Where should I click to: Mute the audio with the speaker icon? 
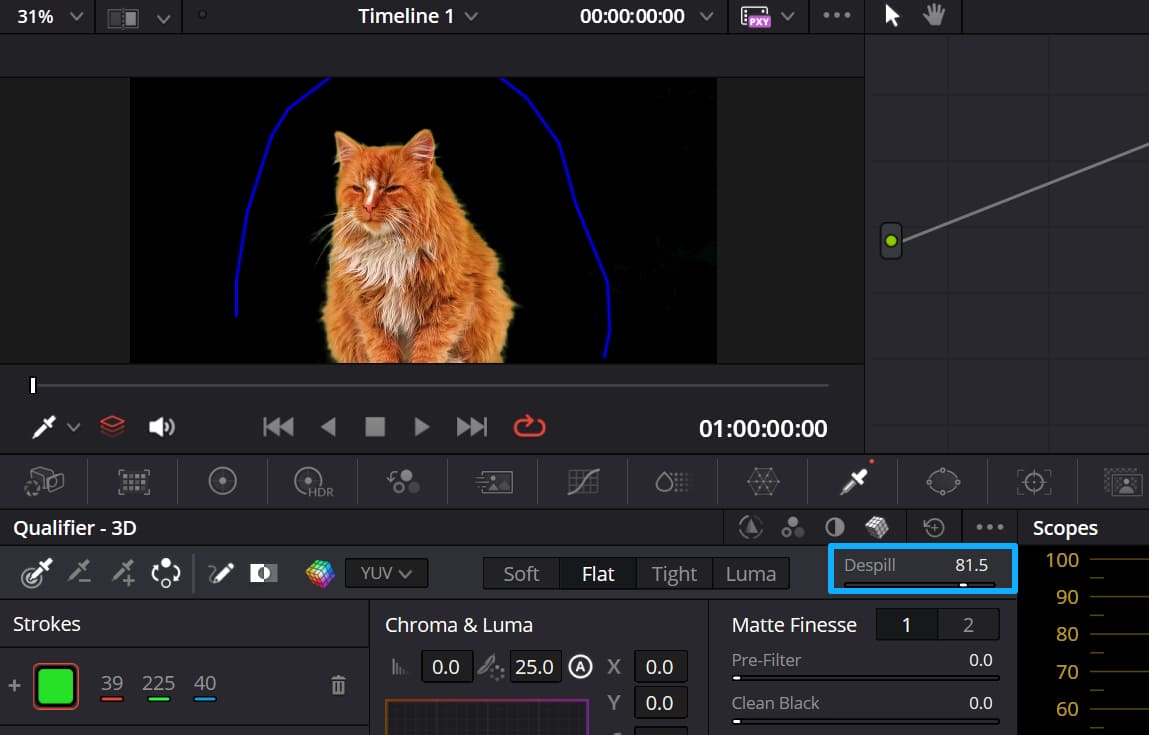pos(162,426)
